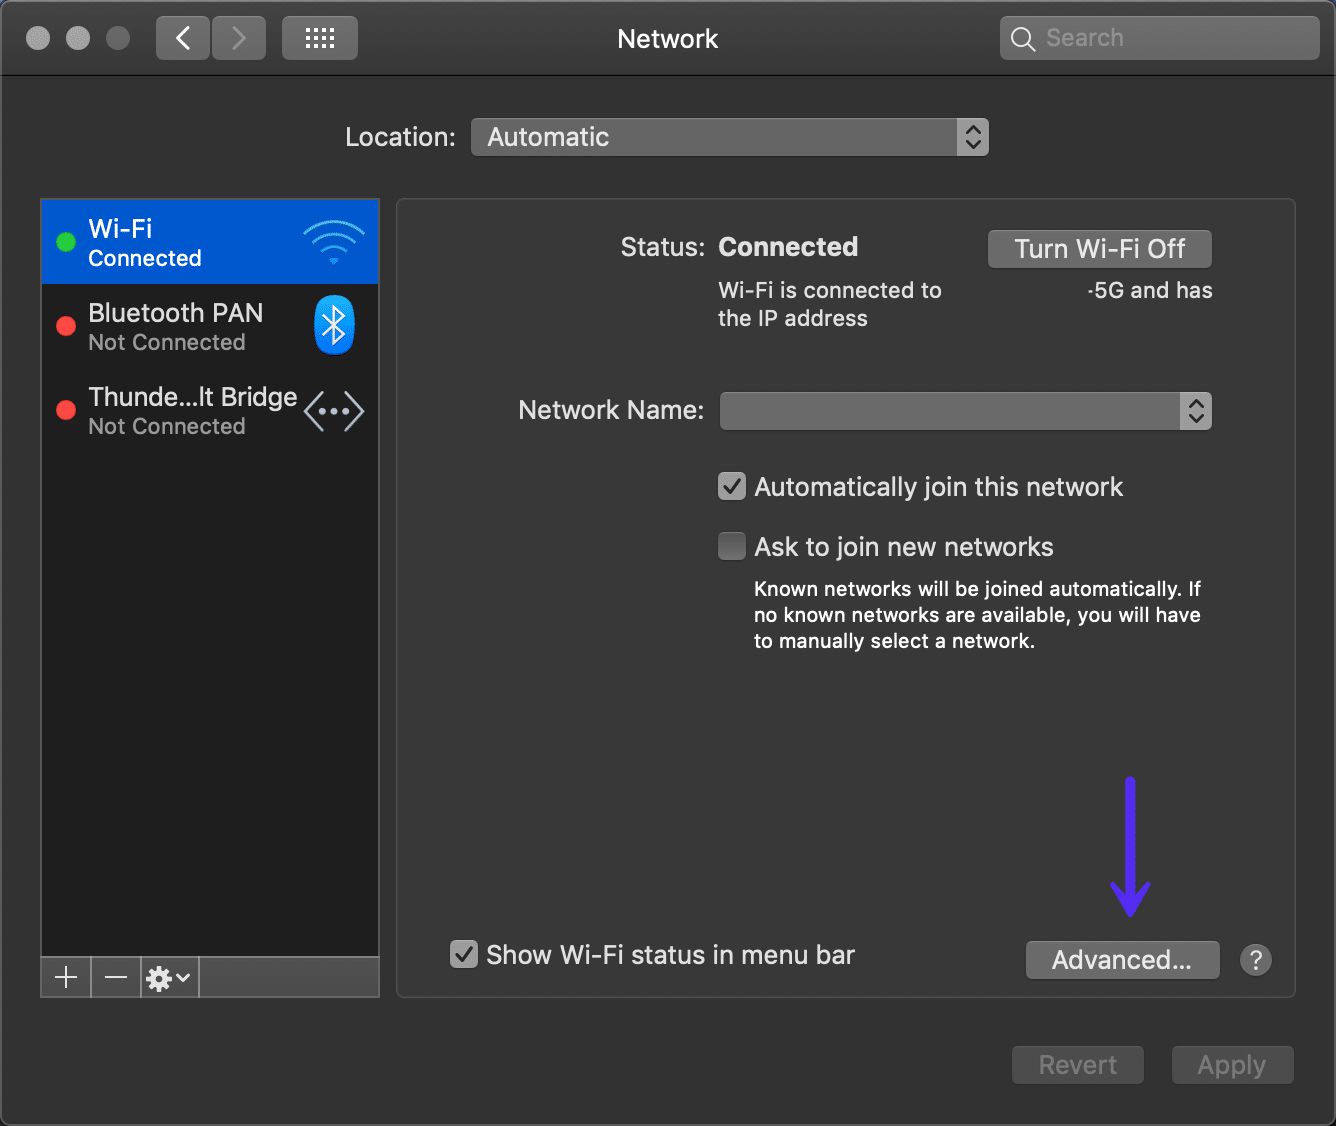
Task: Open Show All preferences grid
Action: [319, 37]
